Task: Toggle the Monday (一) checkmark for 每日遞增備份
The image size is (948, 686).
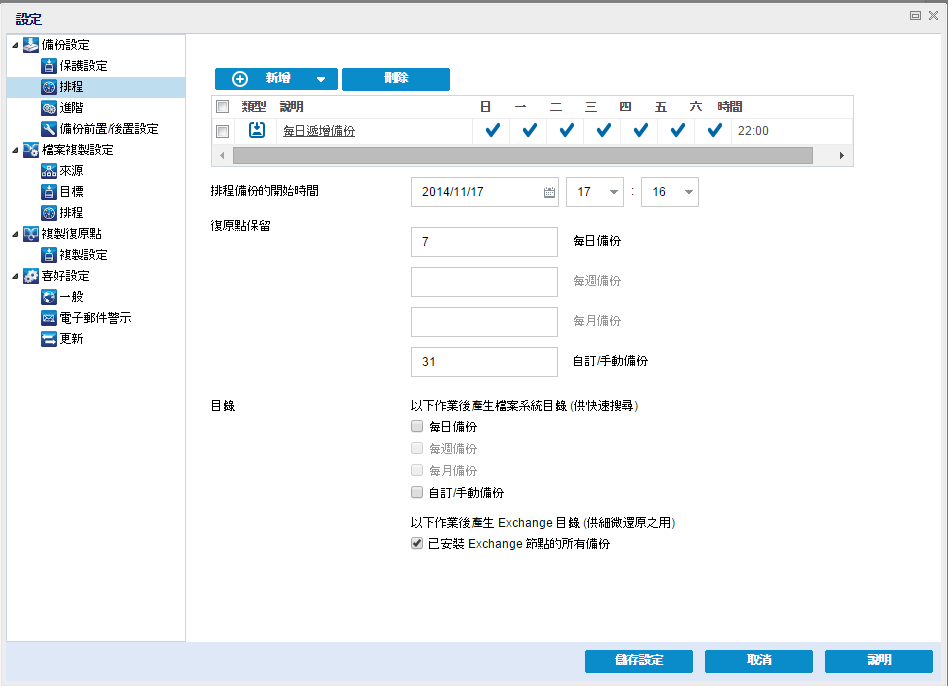Action: pos(530,130)
